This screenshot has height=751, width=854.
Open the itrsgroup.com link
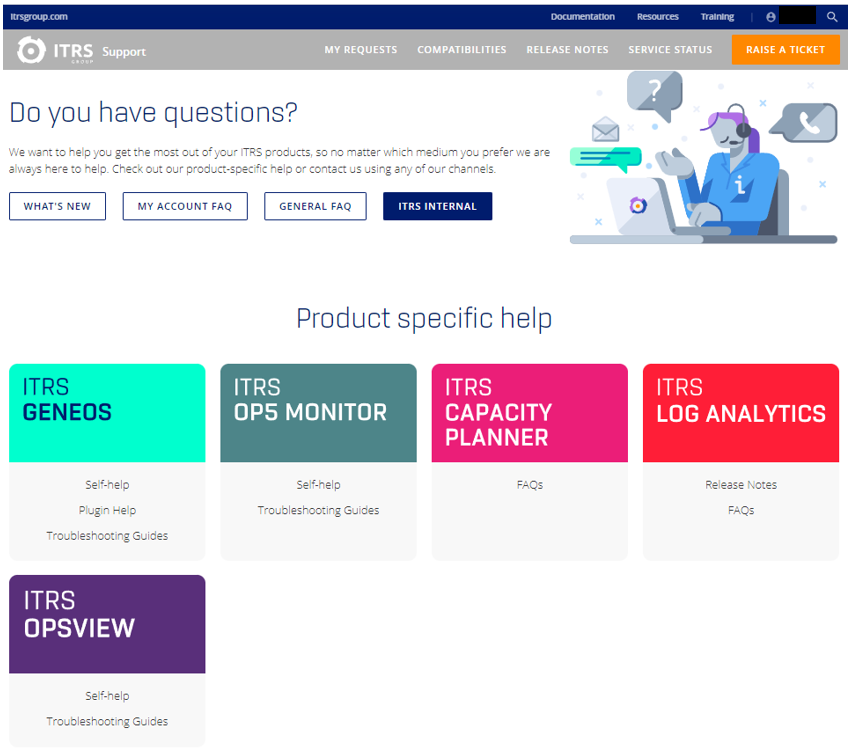[39, 16]
